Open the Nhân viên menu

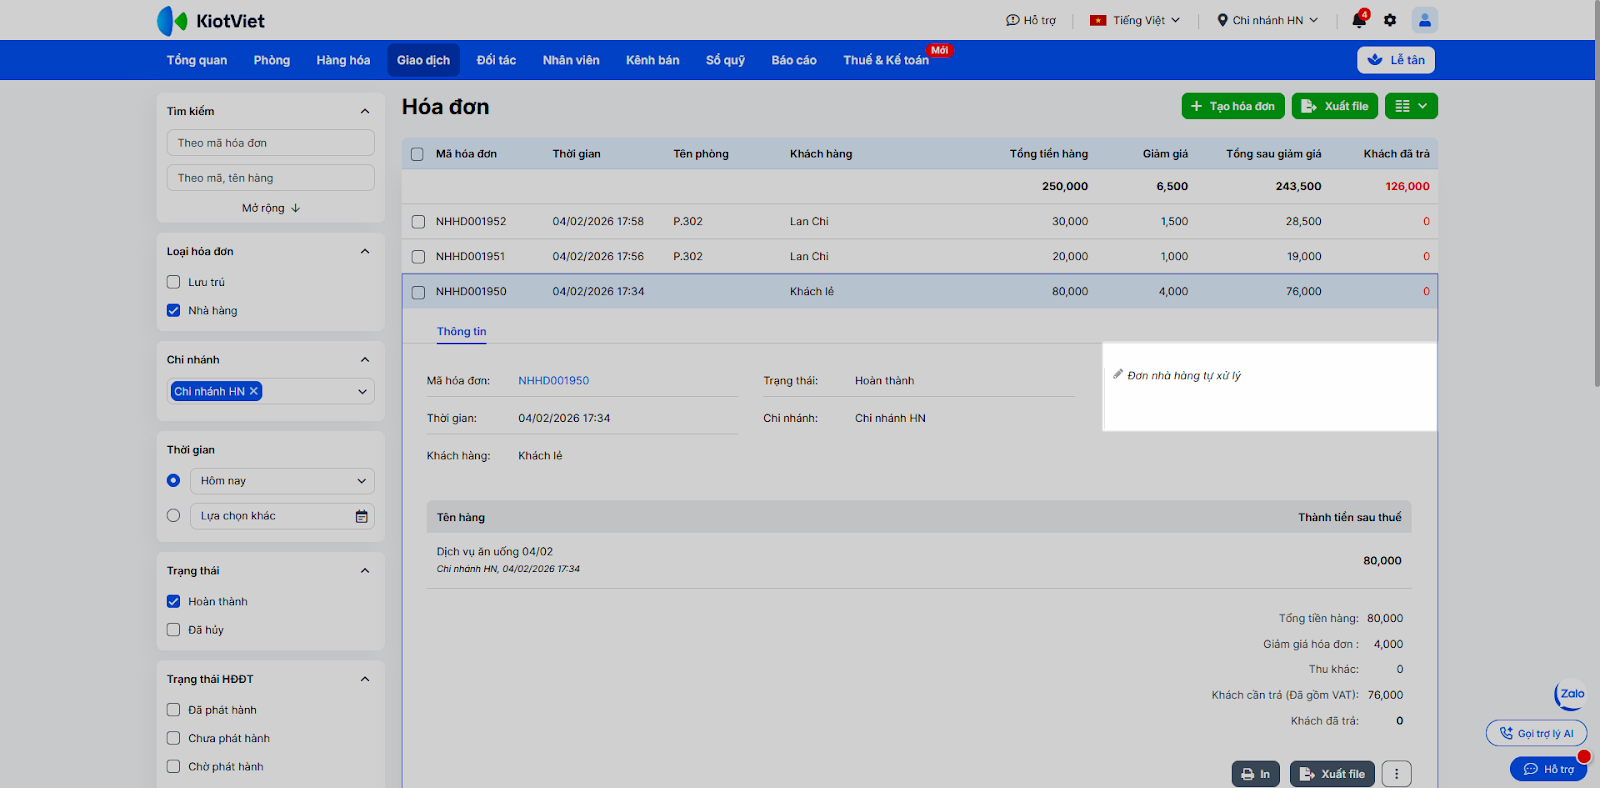571,60
